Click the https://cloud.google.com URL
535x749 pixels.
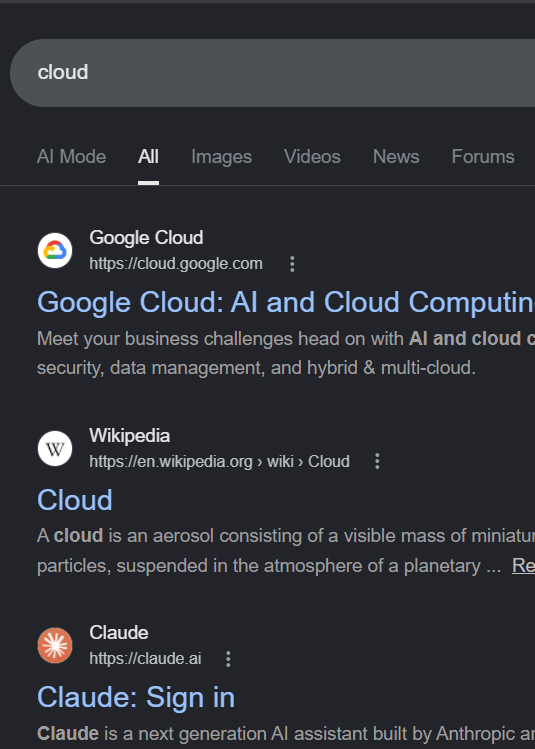[176, 264]
